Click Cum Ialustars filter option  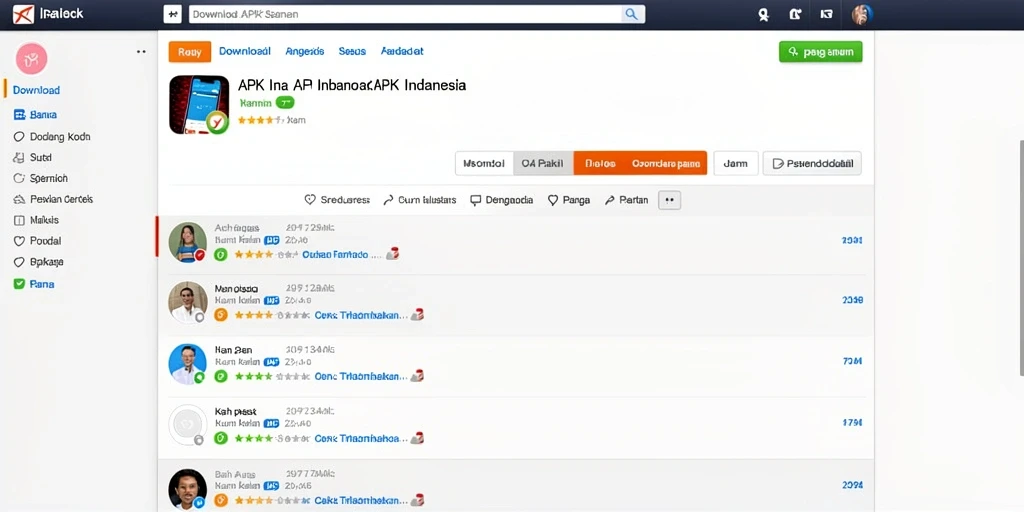(x=419, y=200)
